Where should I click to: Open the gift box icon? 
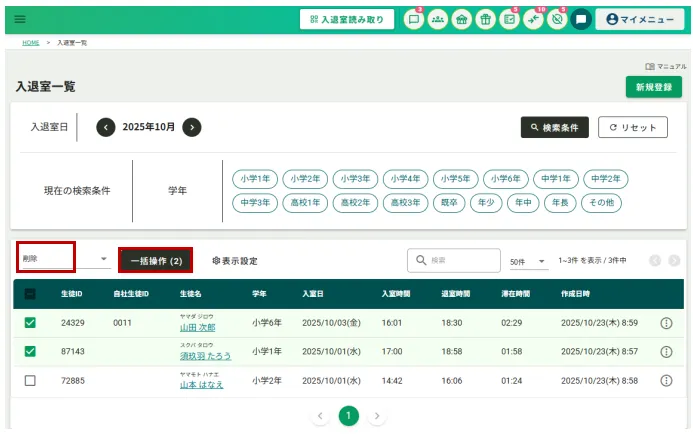click(x=485, y=19)
